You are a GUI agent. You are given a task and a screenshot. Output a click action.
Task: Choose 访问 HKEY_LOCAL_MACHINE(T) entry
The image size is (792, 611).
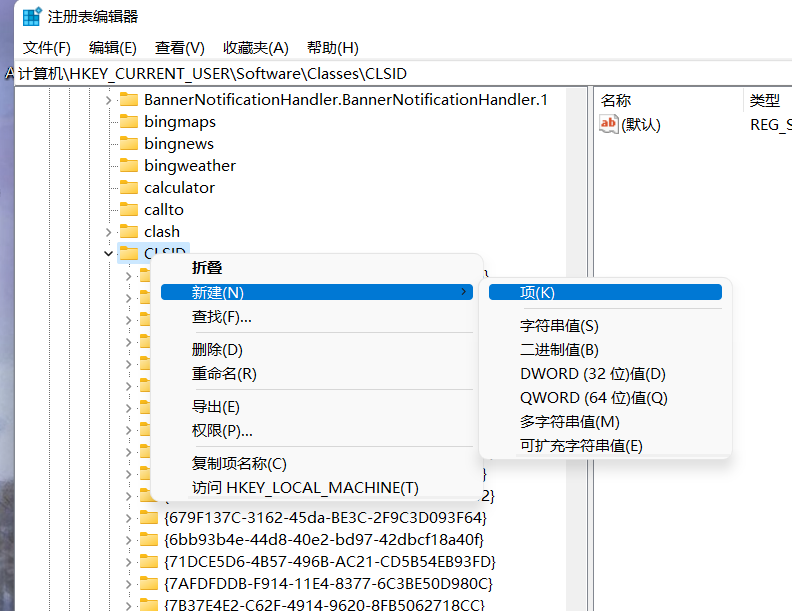pos(317,487)
